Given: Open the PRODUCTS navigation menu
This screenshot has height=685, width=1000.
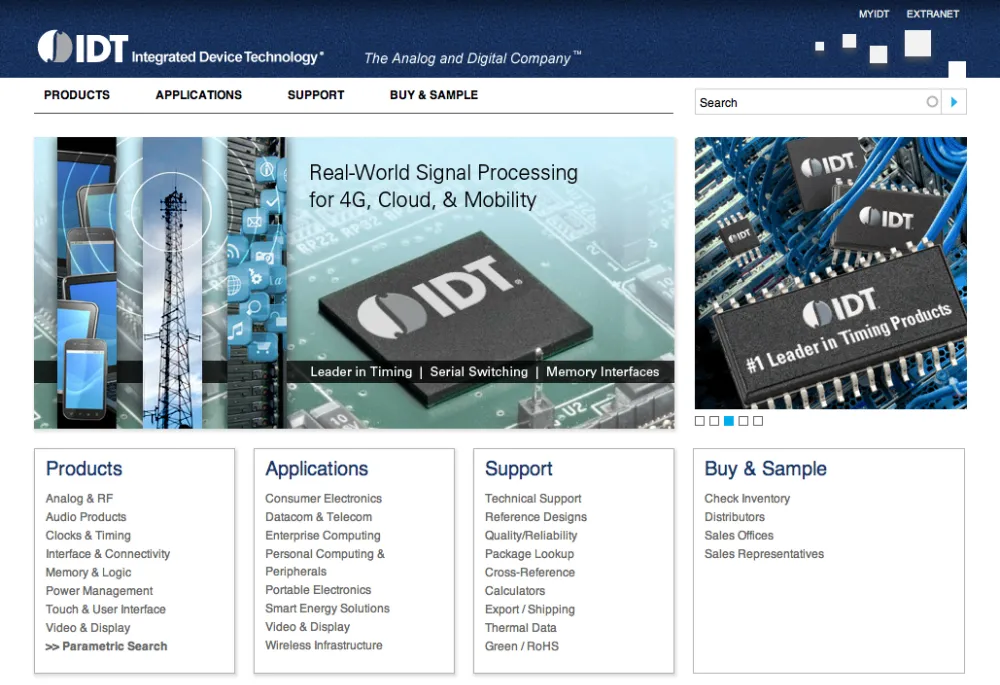Looking at the screenshot, I should tap(77, 95).
